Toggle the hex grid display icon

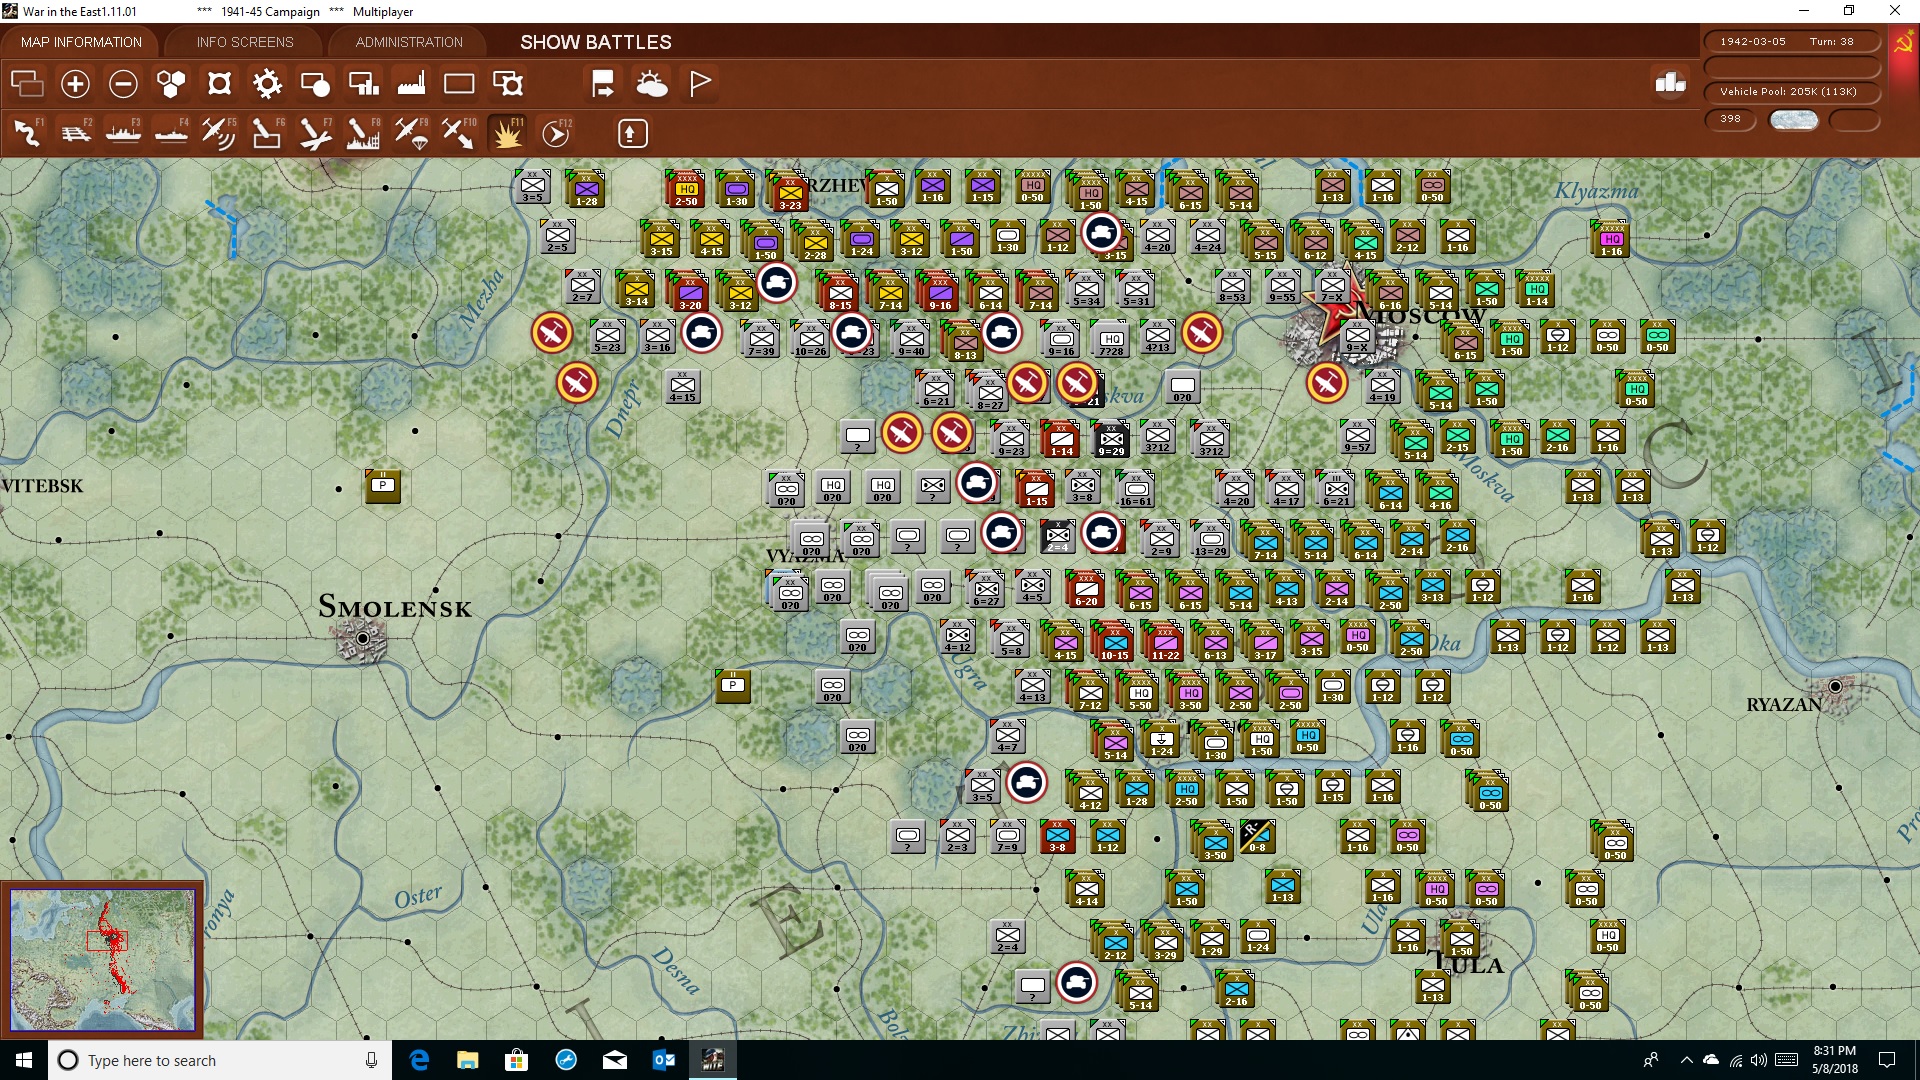[x=171, y=84]
